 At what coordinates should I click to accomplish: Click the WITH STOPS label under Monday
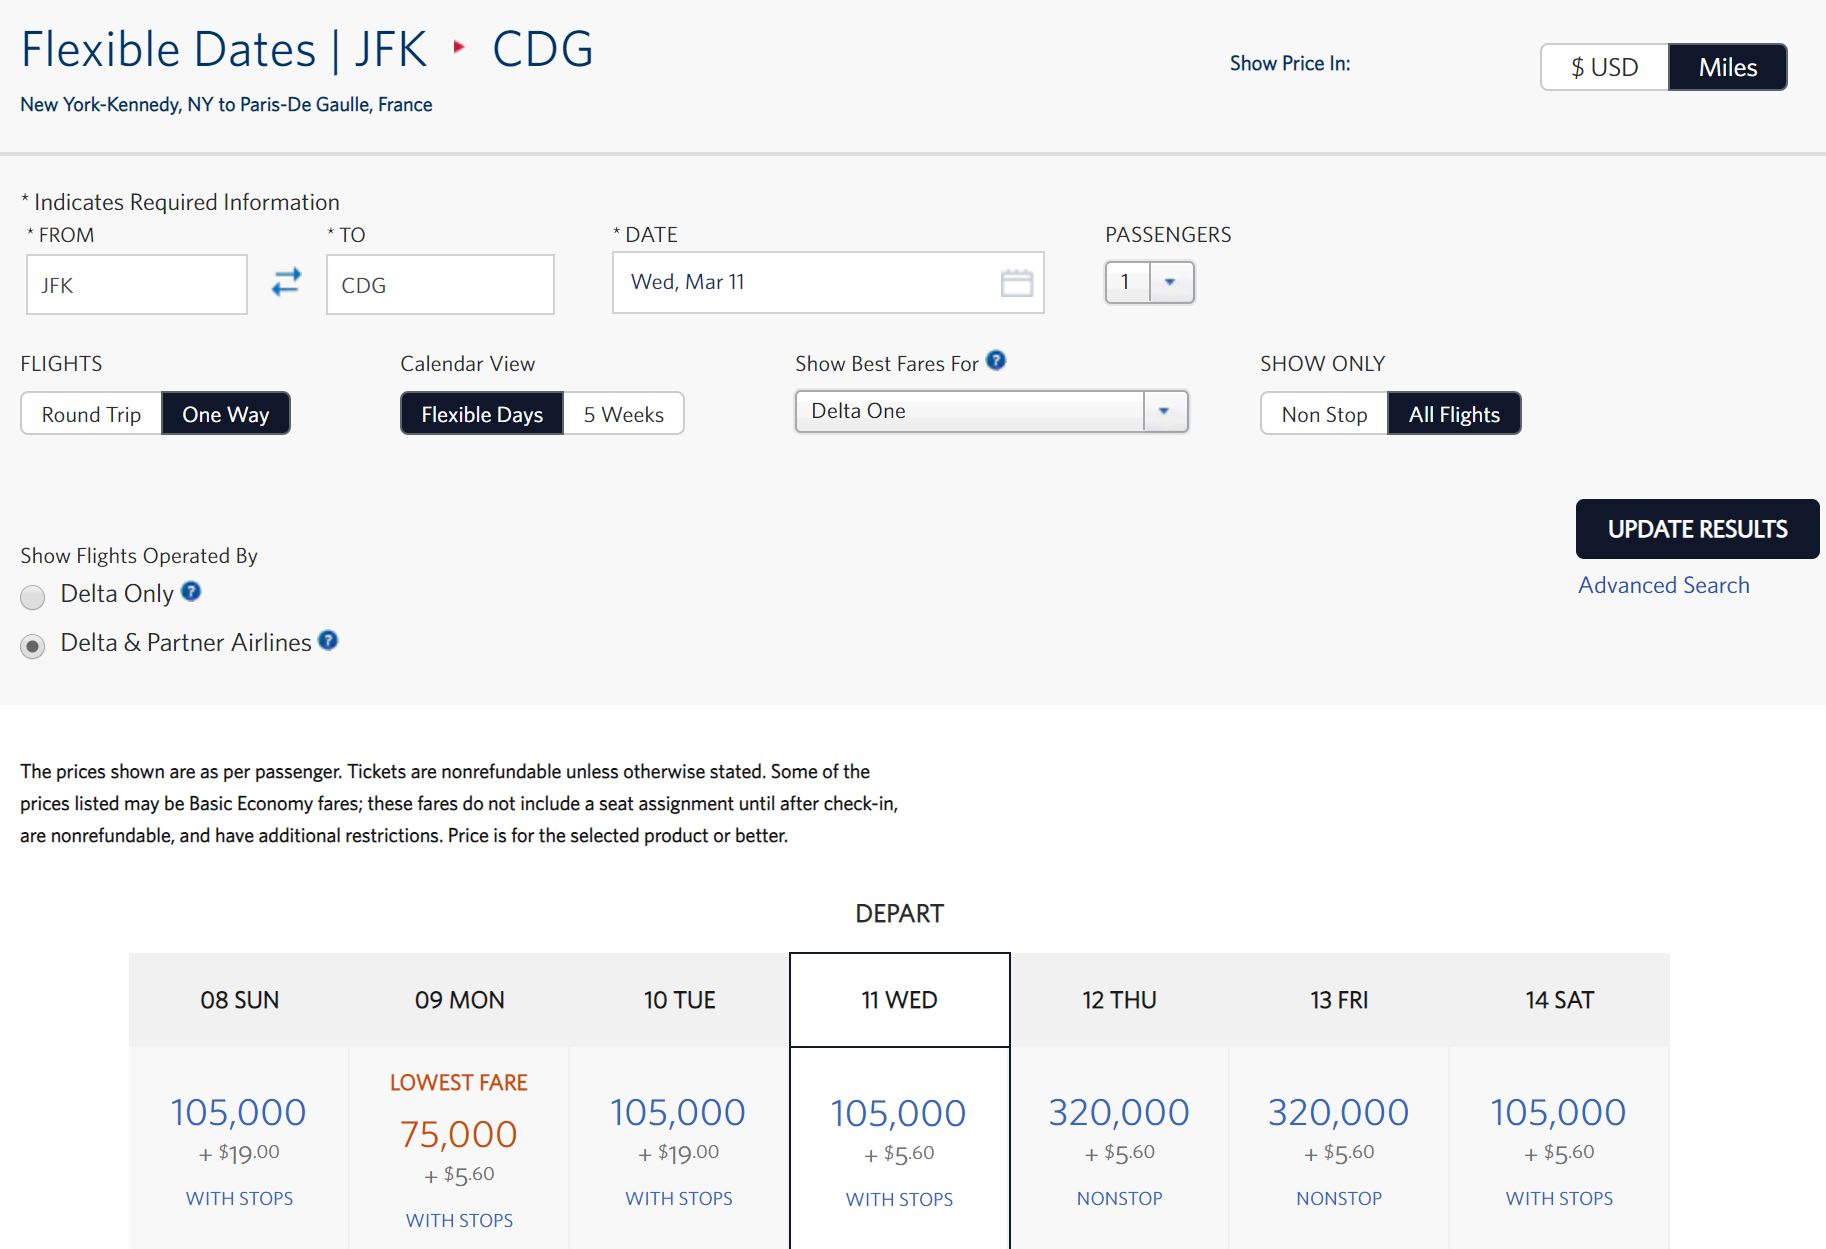point(459,1220)
